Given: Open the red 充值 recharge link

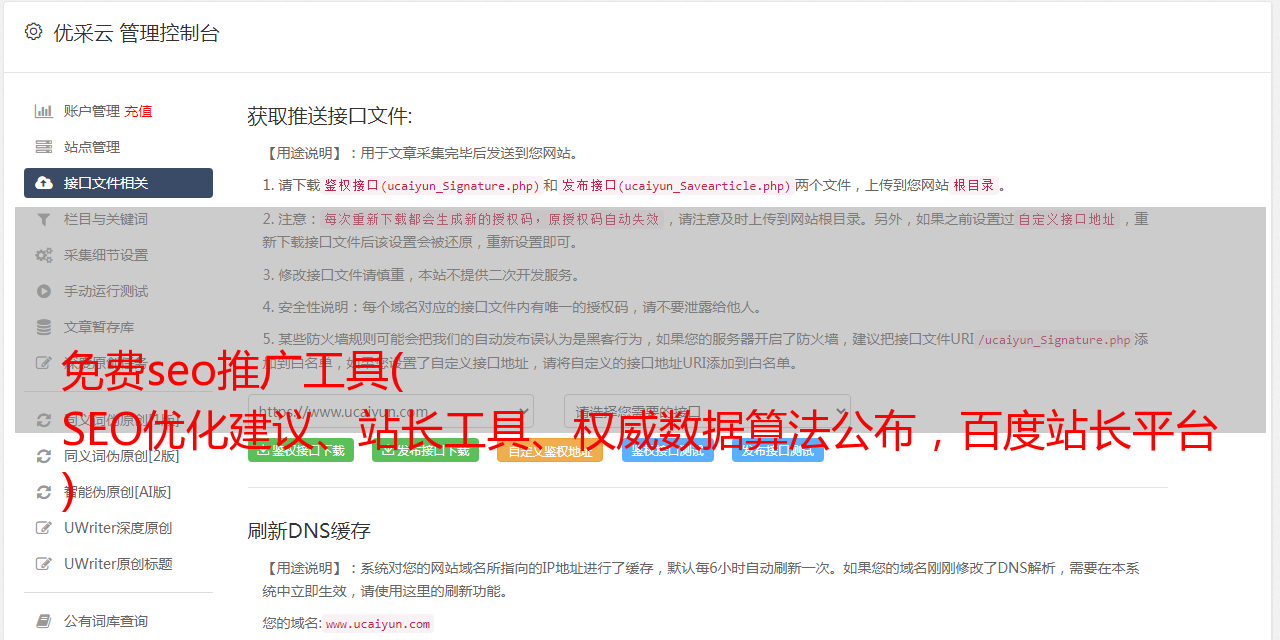Looking at the screenshot, I should (138, 111).
